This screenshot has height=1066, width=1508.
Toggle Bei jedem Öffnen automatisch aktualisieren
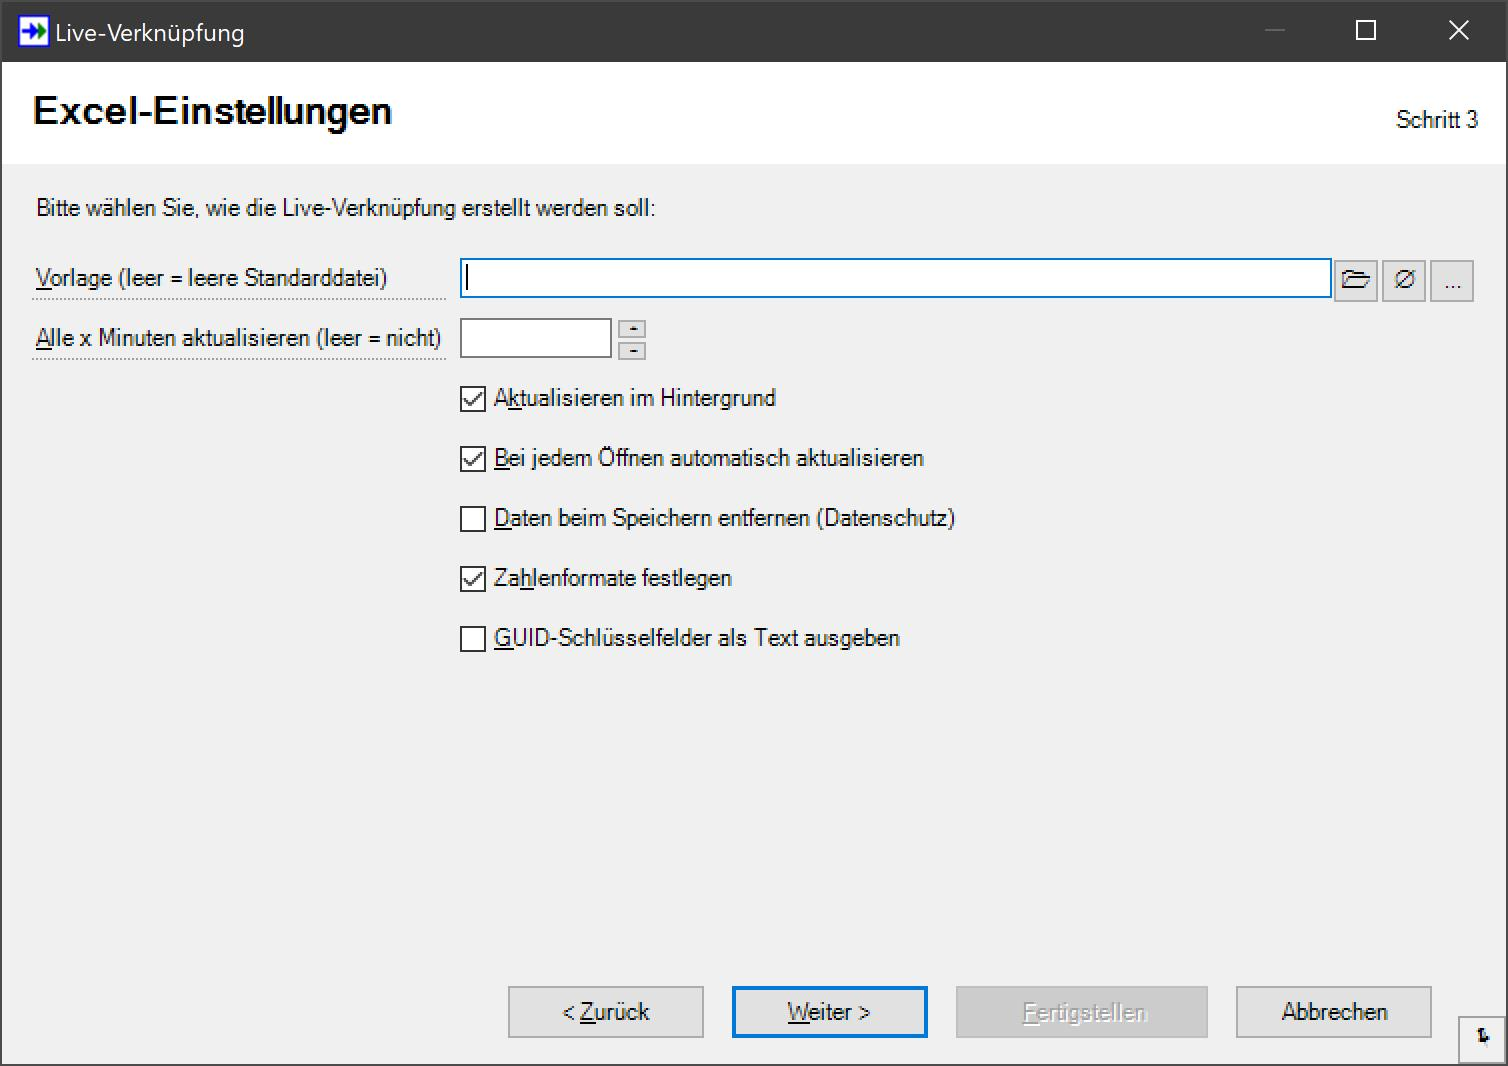pyautogui.click(x=473, y=459)
